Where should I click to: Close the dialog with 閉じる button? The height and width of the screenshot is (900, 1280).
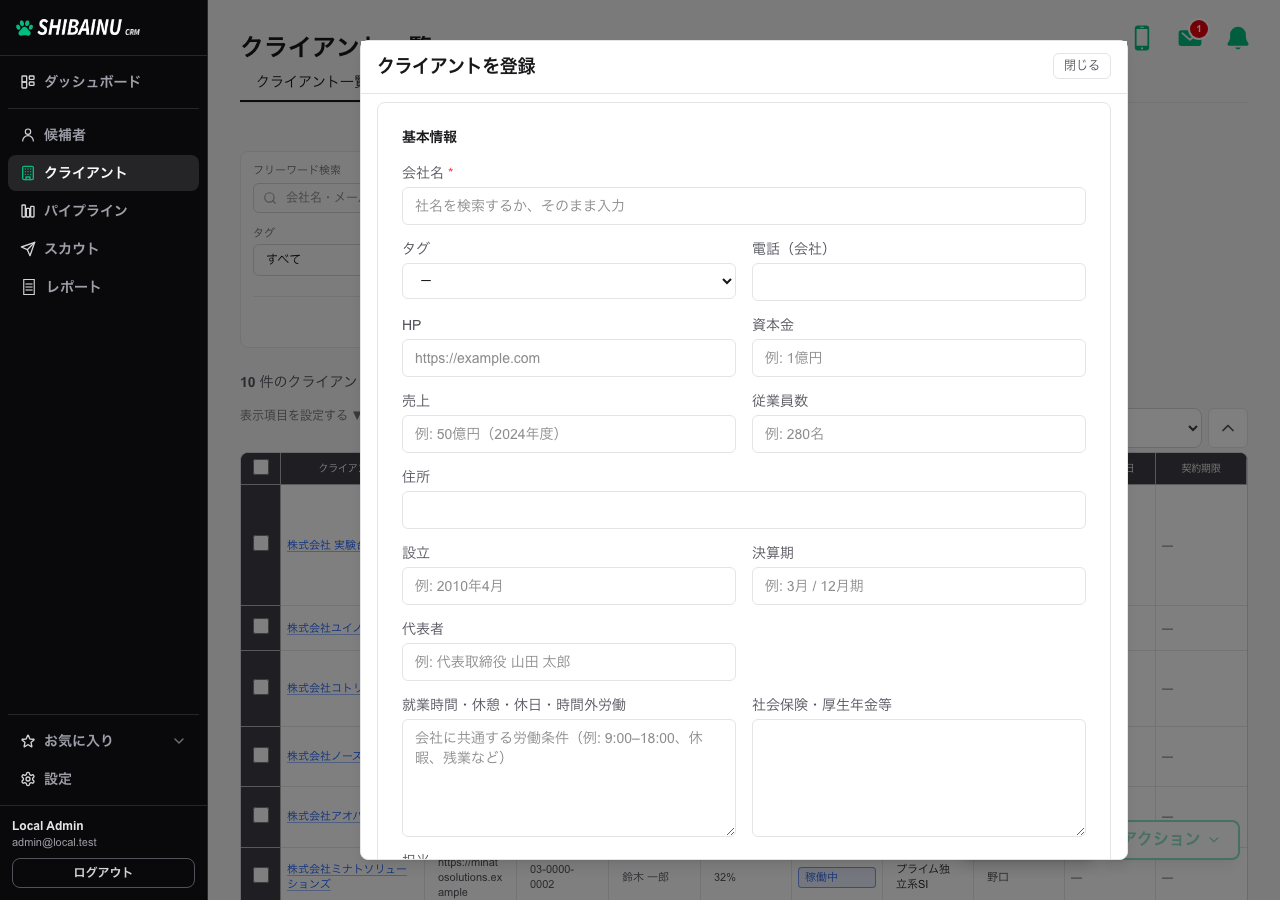(x=1082, y=66)
